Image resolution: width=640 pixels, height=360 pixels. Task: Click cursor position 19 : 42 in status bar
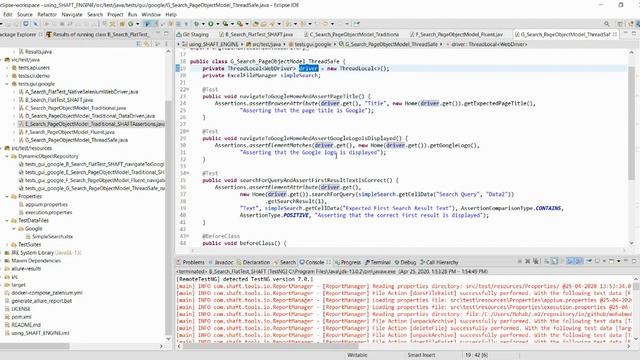(x=477, y=355)
